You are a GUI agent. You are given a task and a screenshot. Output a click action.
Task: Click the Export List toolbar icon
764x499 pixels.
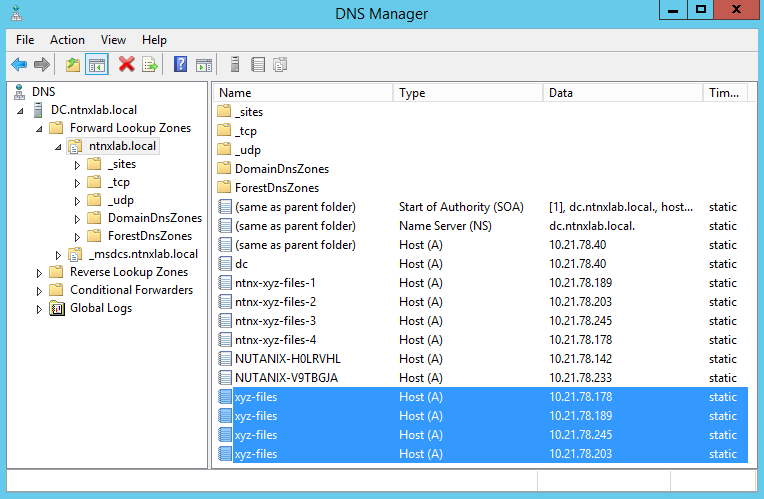click(x=150, y=64)
